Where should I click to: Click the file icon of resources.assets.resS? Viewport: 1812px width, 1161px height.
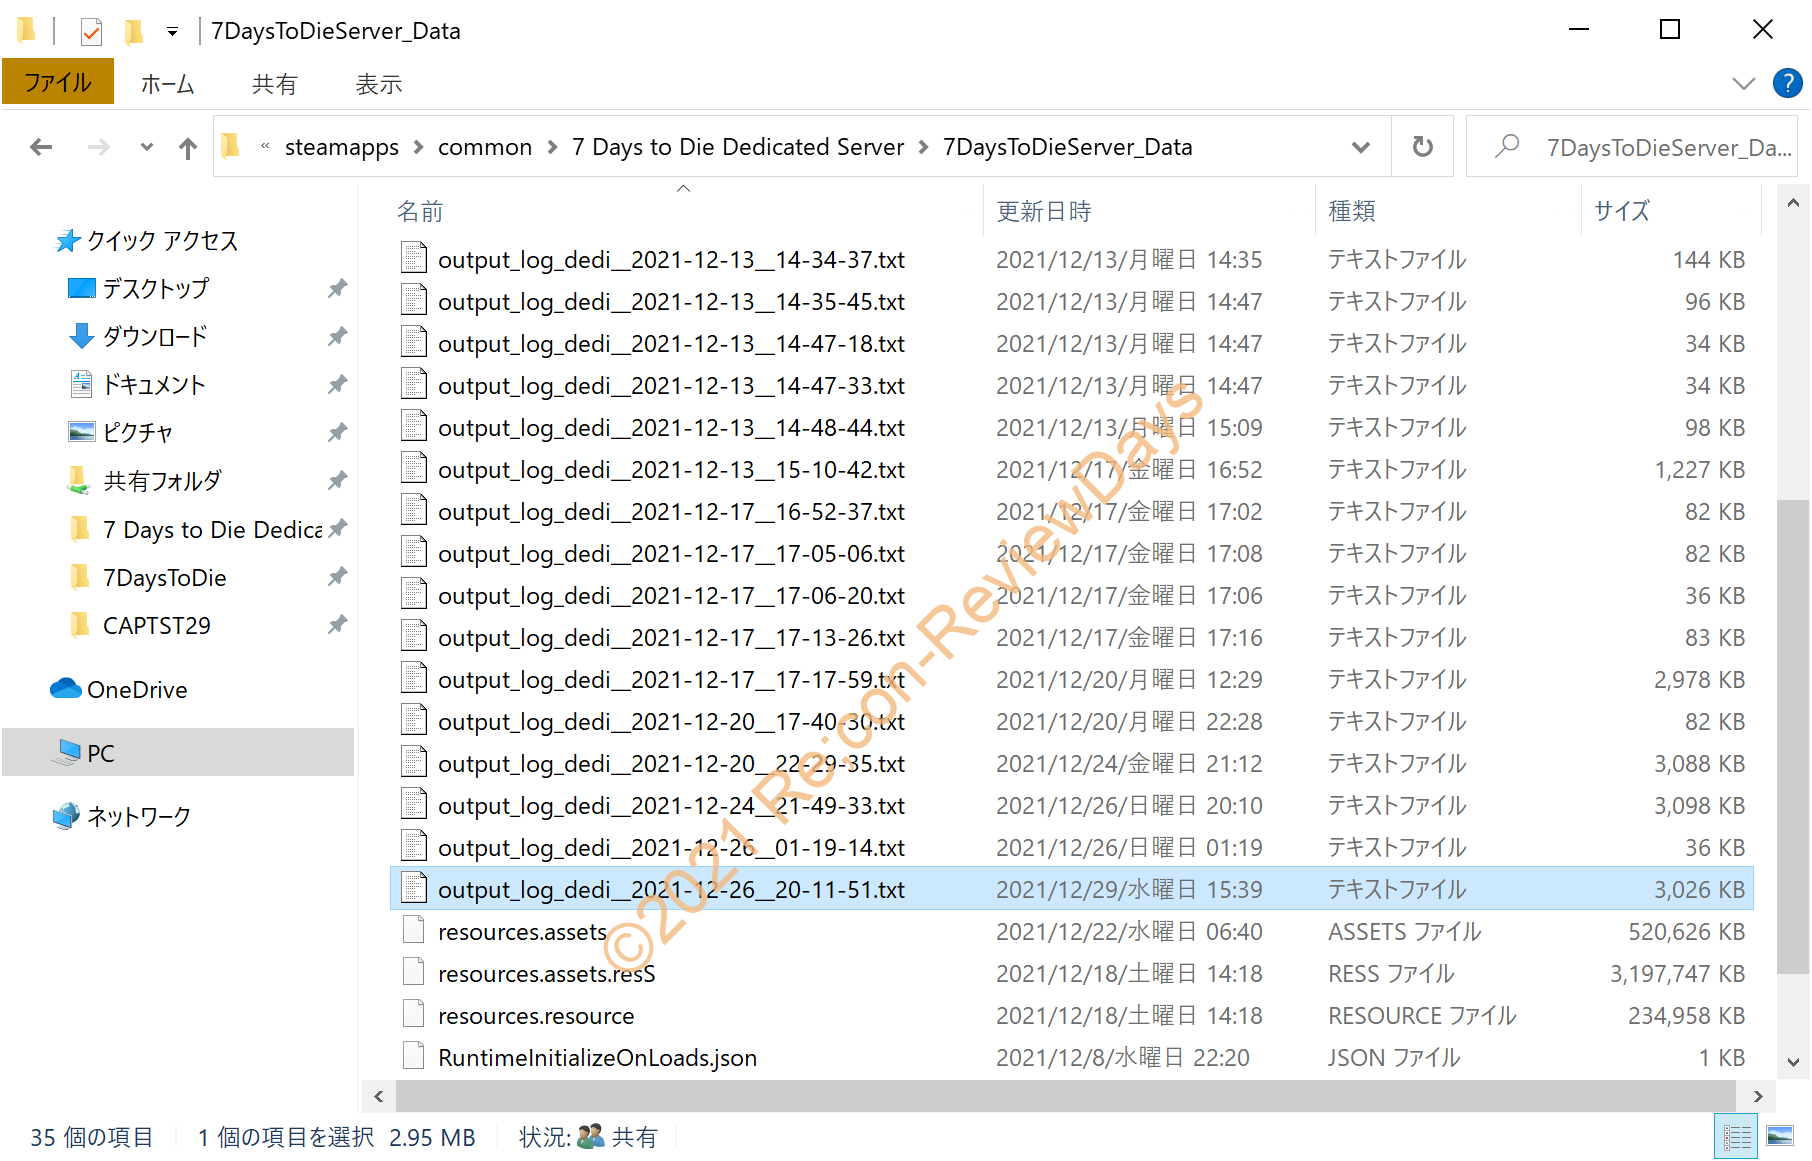tap(414, 973)
